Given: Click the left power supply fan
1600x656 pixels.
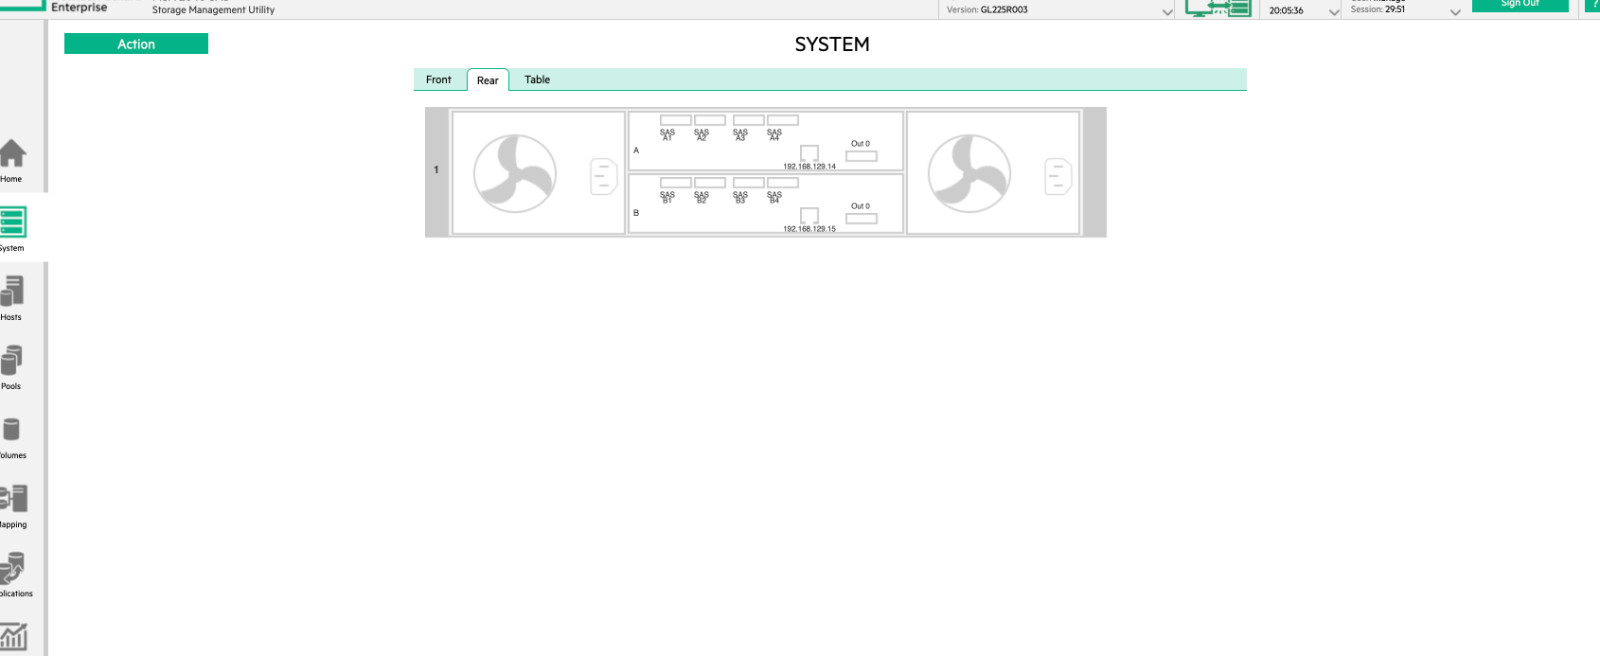Looking at the screenshot, I should 515,173.
